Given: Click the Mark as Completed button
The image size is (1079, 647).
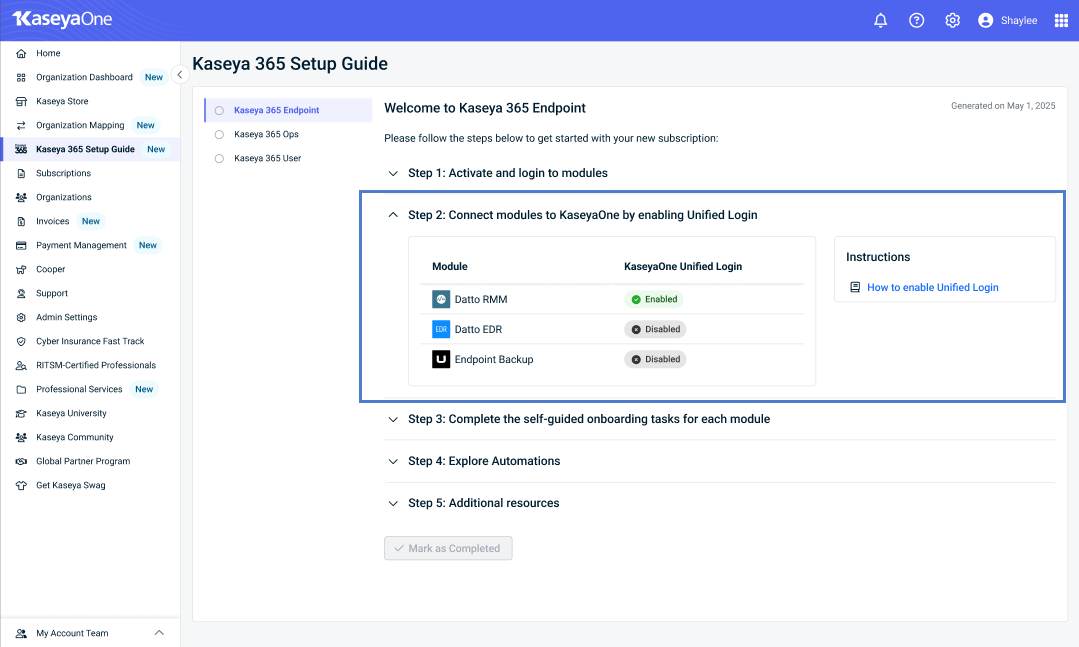Looking at the screenshot, I should (448, 549).
